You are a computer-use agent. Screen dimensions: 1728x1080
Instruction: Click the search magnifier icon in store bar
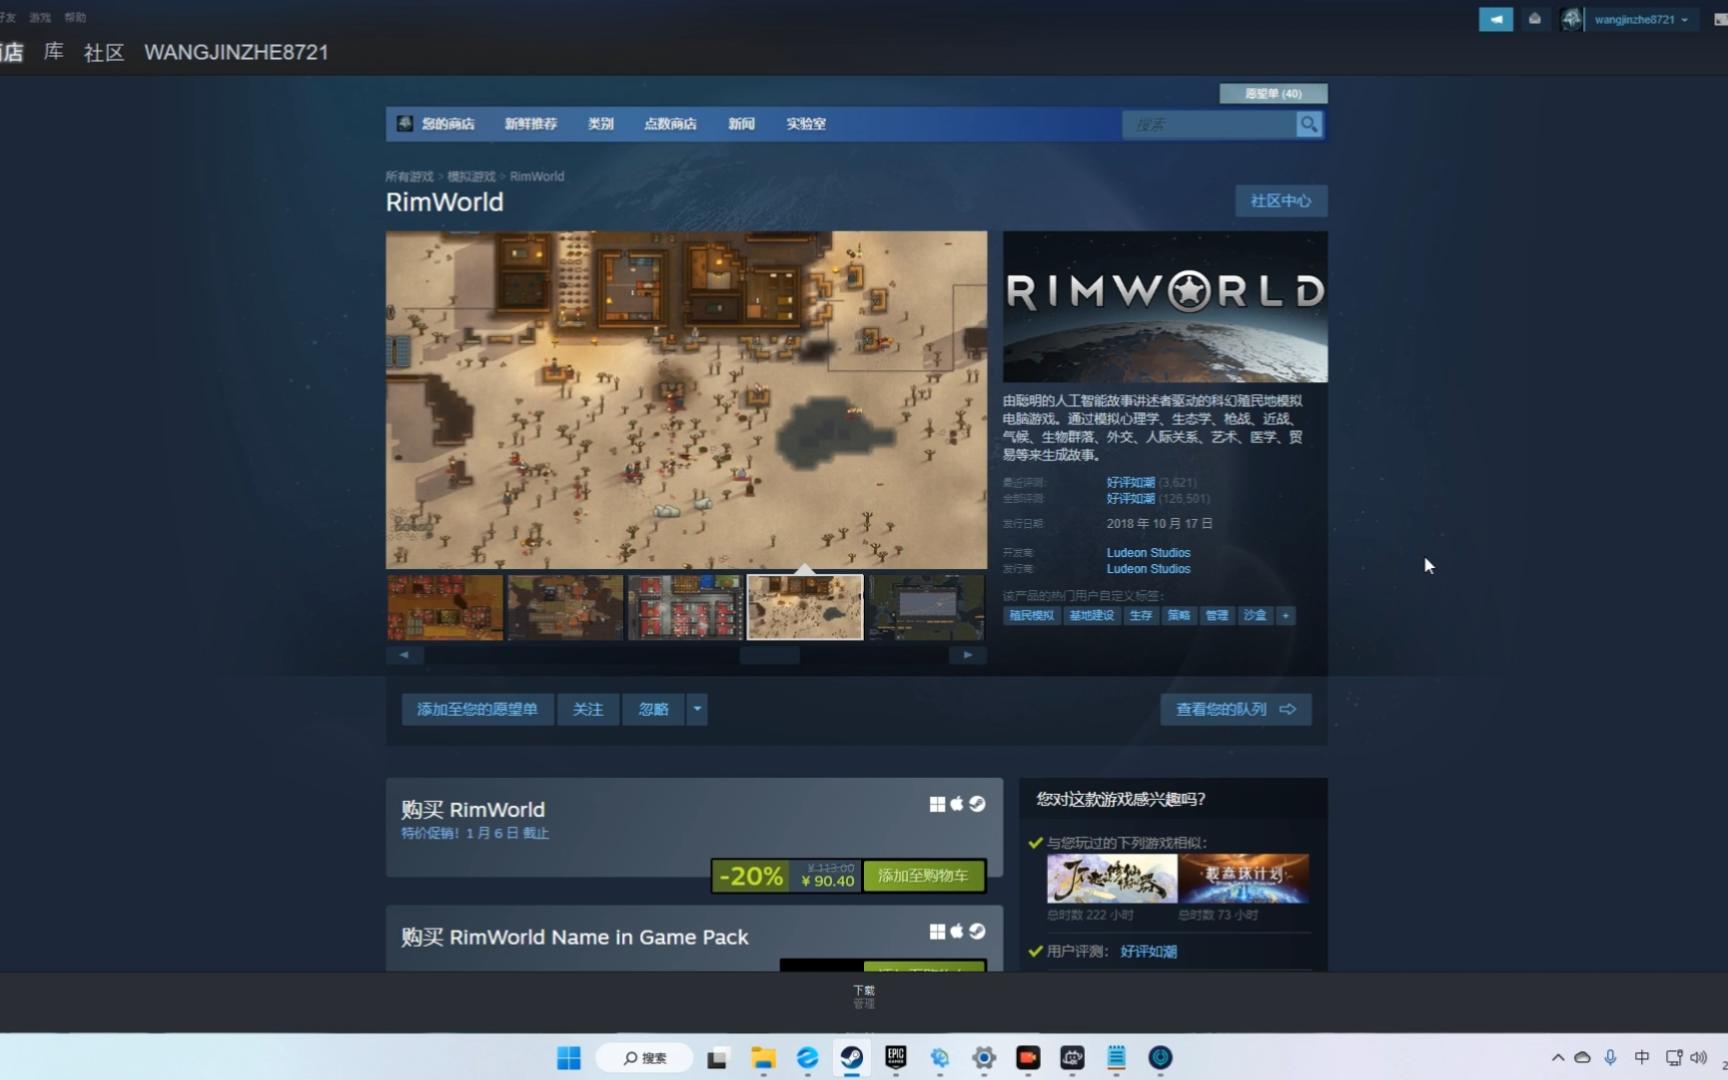tap(1308, 124)
